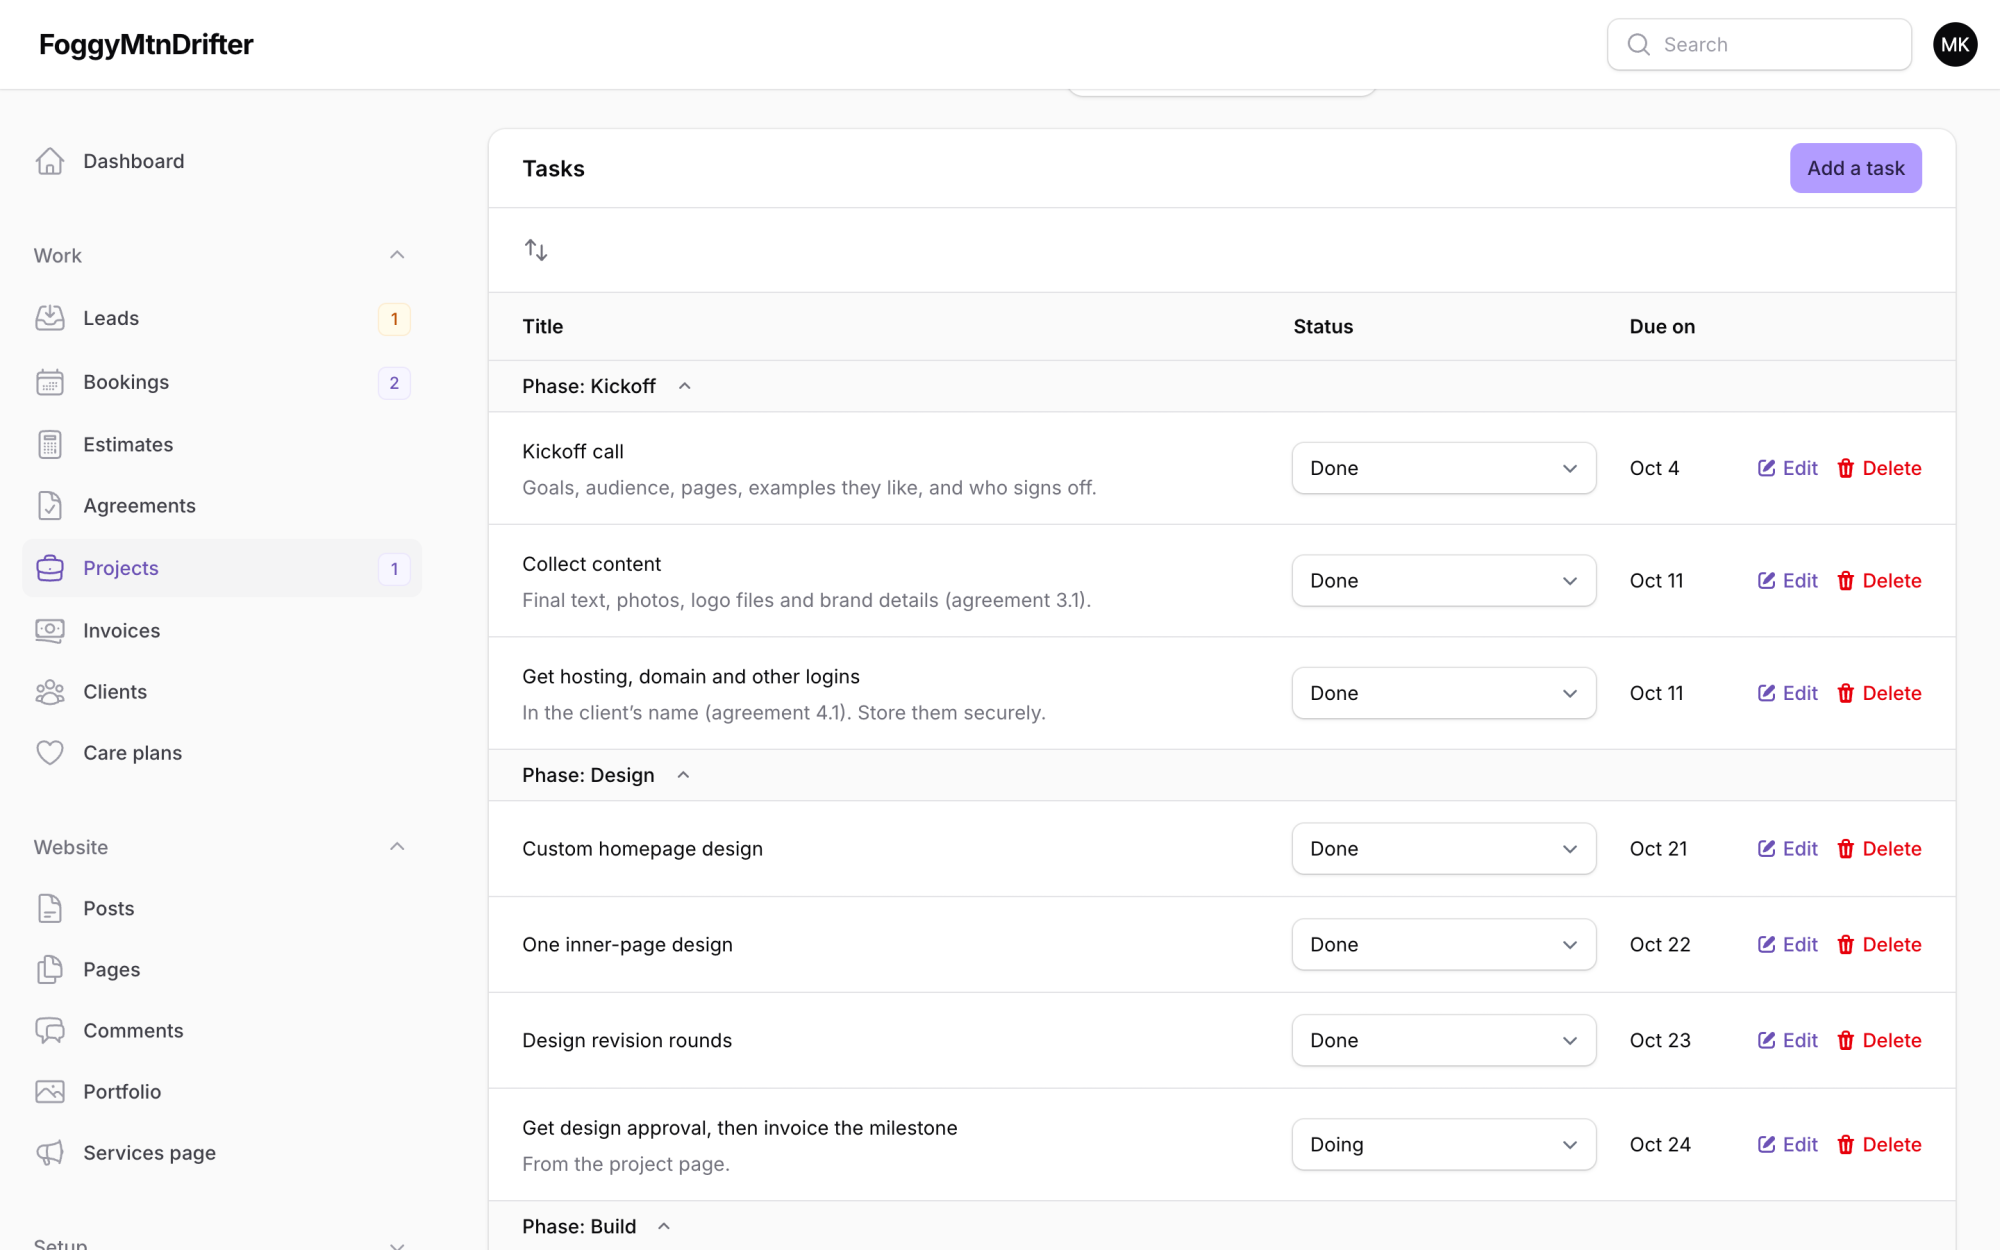Click the Projects briefcase icon

point(50,568)
